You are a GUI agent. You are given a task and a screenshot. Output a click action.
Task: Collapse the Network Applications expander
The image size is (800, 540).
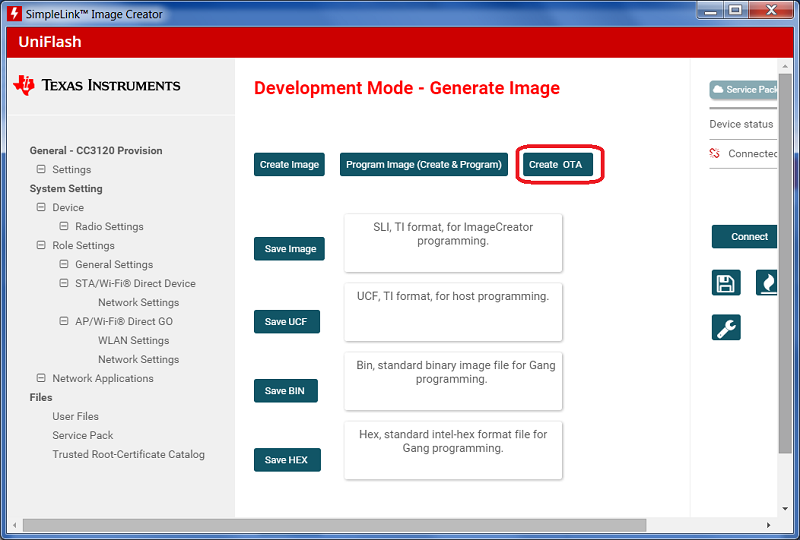coord(41,379)
